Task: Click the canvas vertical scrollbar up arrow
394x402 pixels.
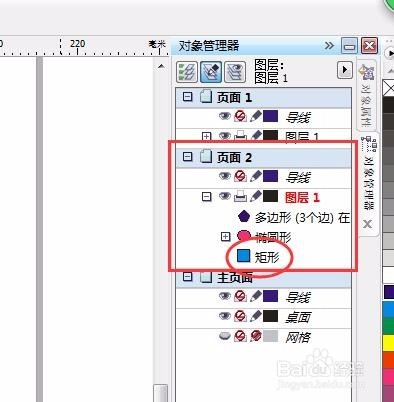Action: pos(161,66)
